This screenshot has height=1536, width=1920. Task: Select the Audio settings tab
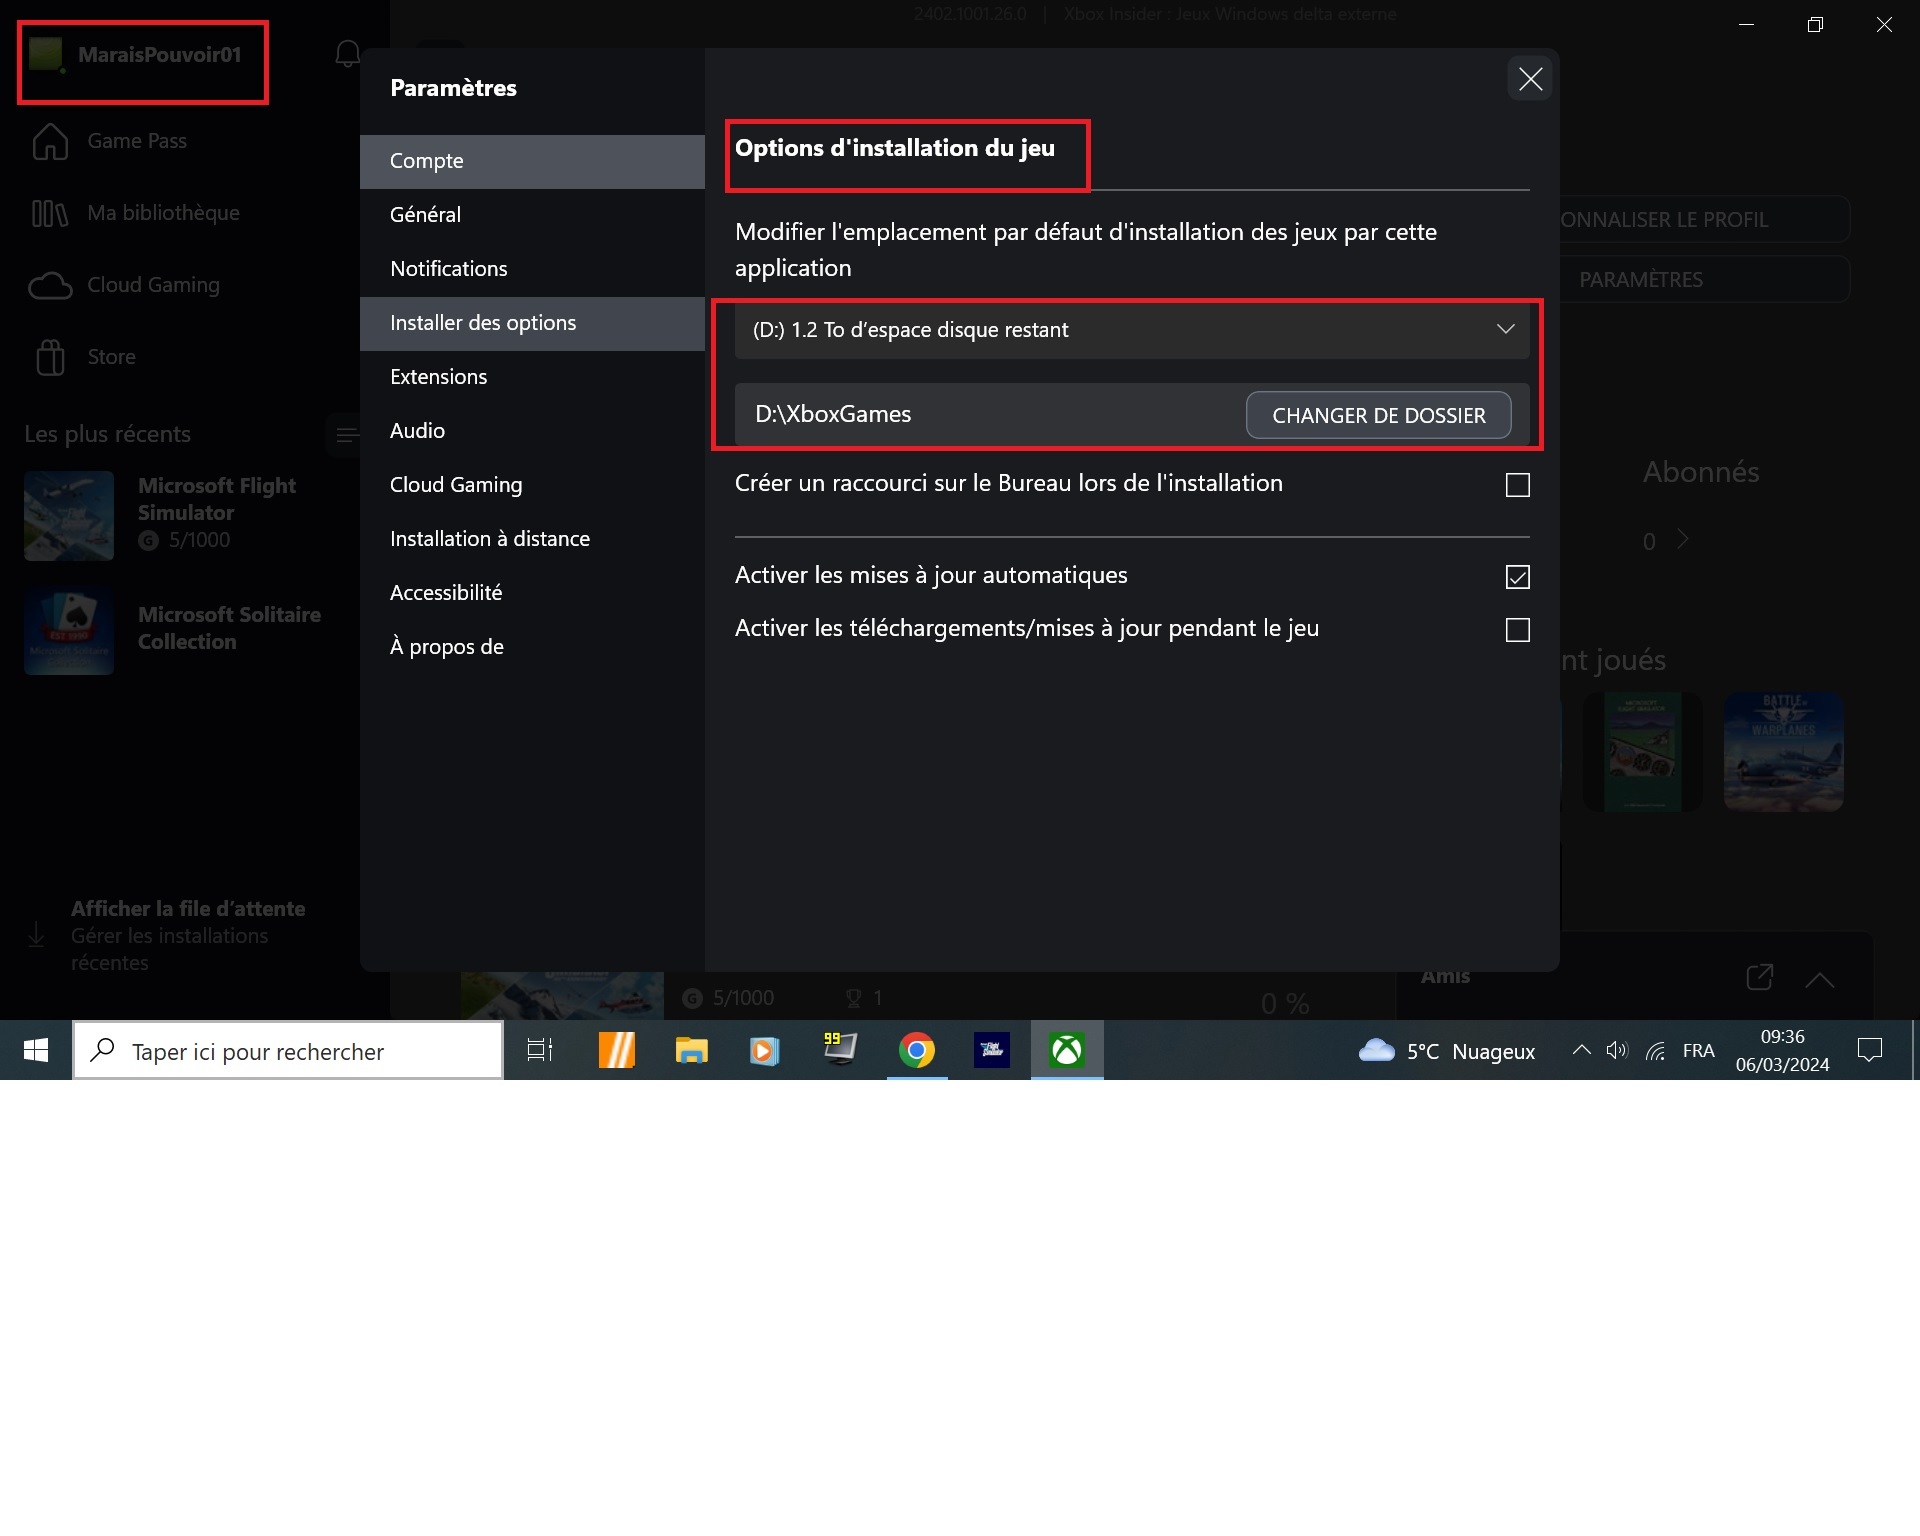pyautogui.click(x=417, y=431)
